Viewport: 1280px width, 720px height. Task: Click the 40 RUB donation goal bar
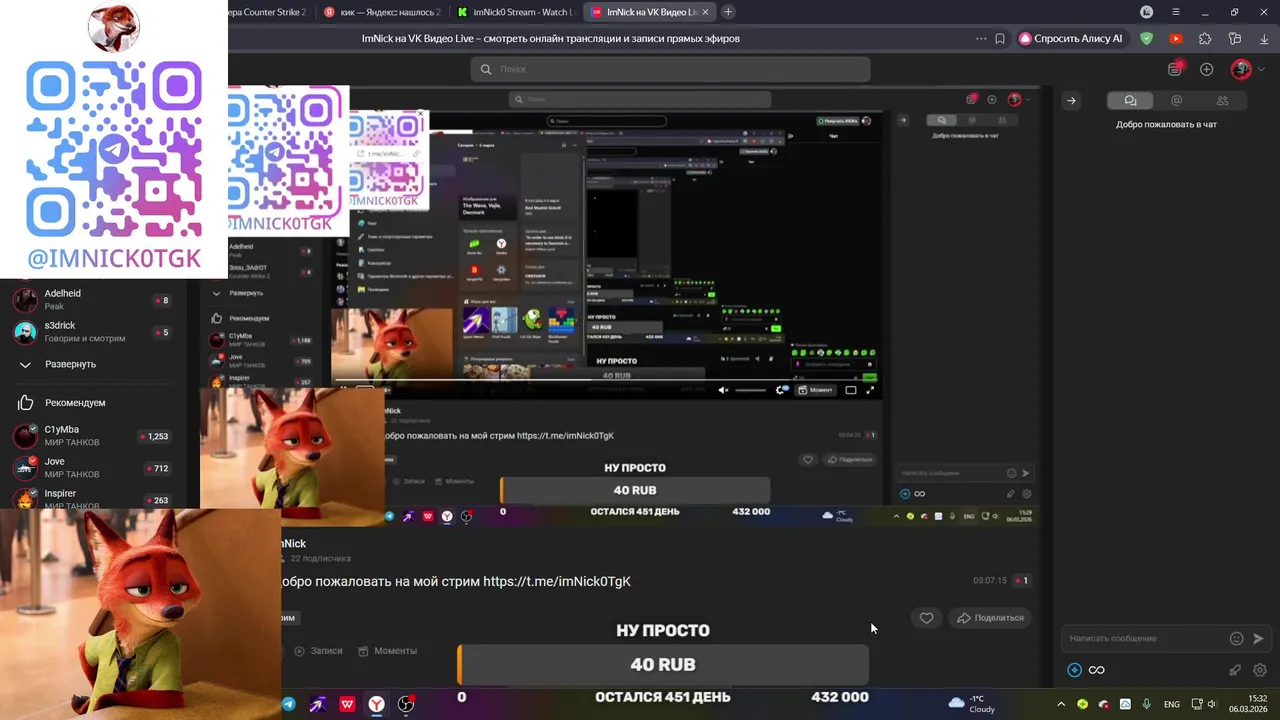(x=663, y=665)
